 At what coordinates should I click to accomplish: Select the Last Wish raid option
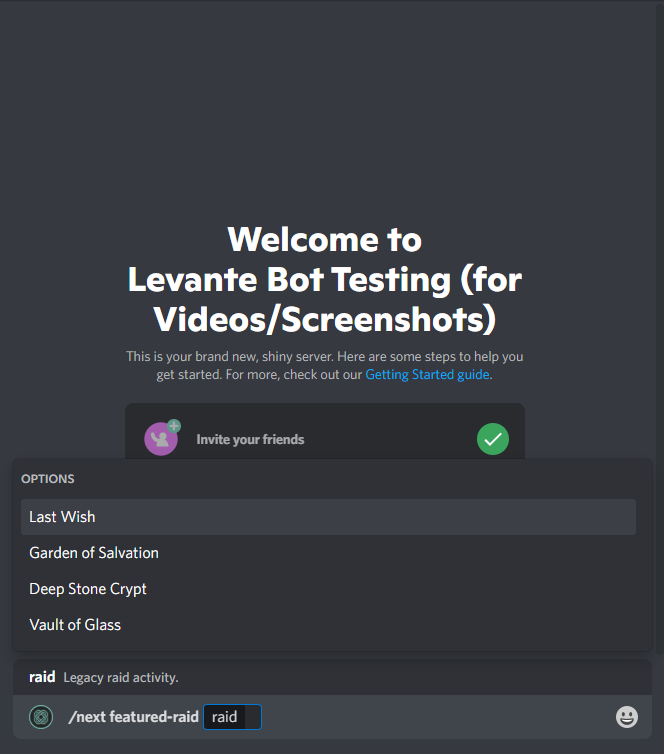(x=328, y=517)
